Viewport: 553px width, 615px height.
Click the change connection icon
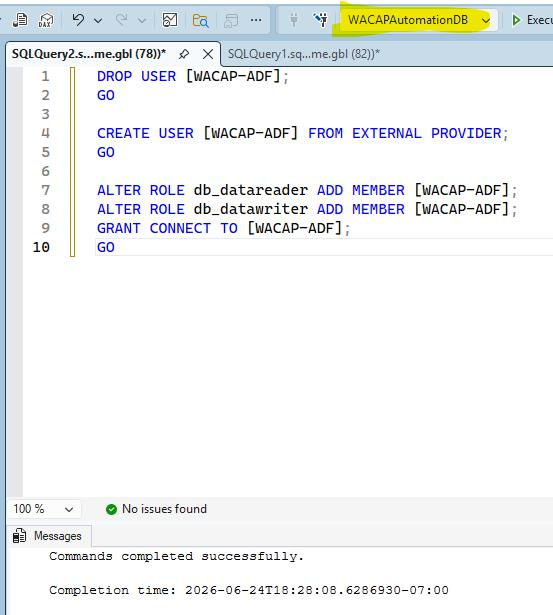[x=320, y=20]
